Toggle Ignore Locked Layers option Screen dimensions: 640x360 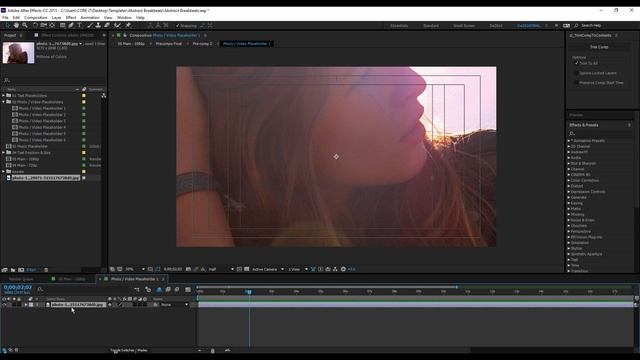click(x=576, y=73)
